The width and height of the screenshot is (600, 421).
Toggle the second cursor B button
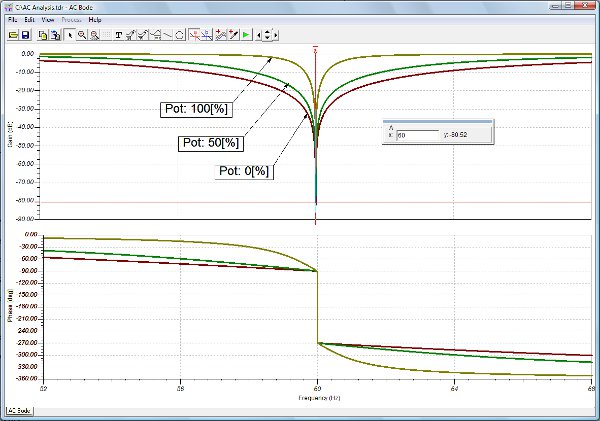click(x=207, y=34)
